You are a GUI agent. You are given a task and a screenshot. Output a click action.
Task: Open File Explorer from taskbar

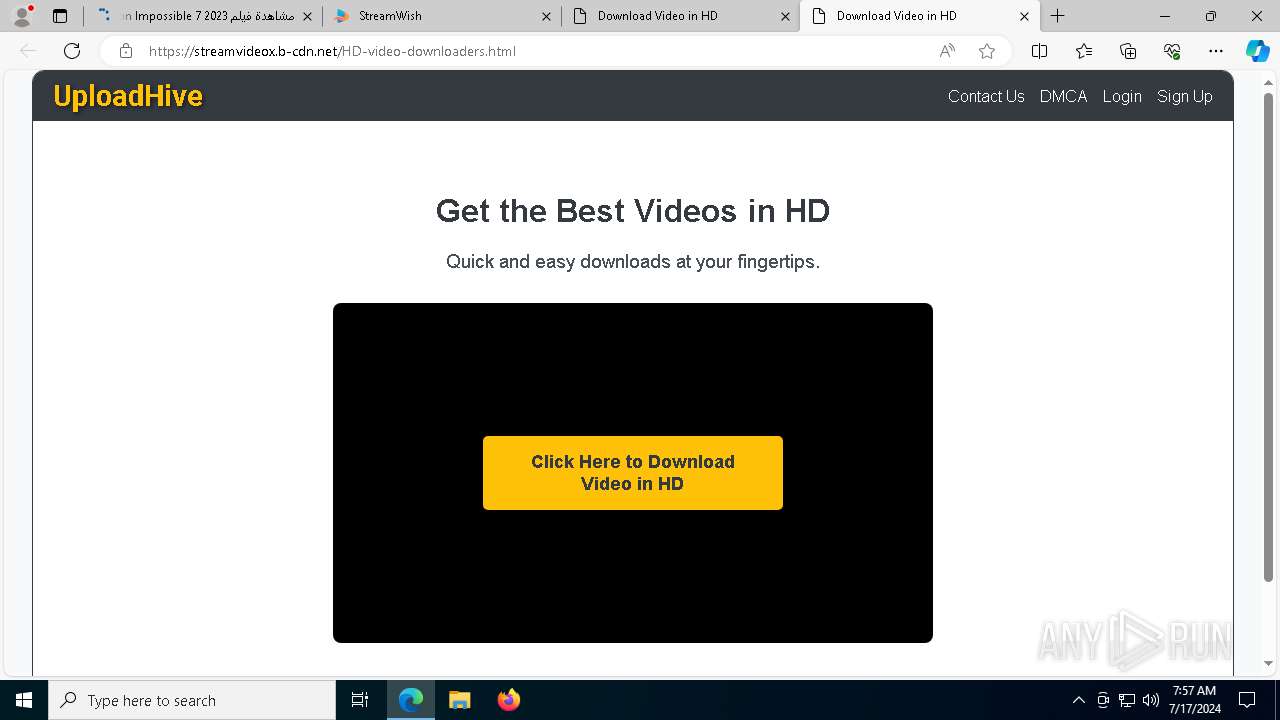[x=460, y=700]
